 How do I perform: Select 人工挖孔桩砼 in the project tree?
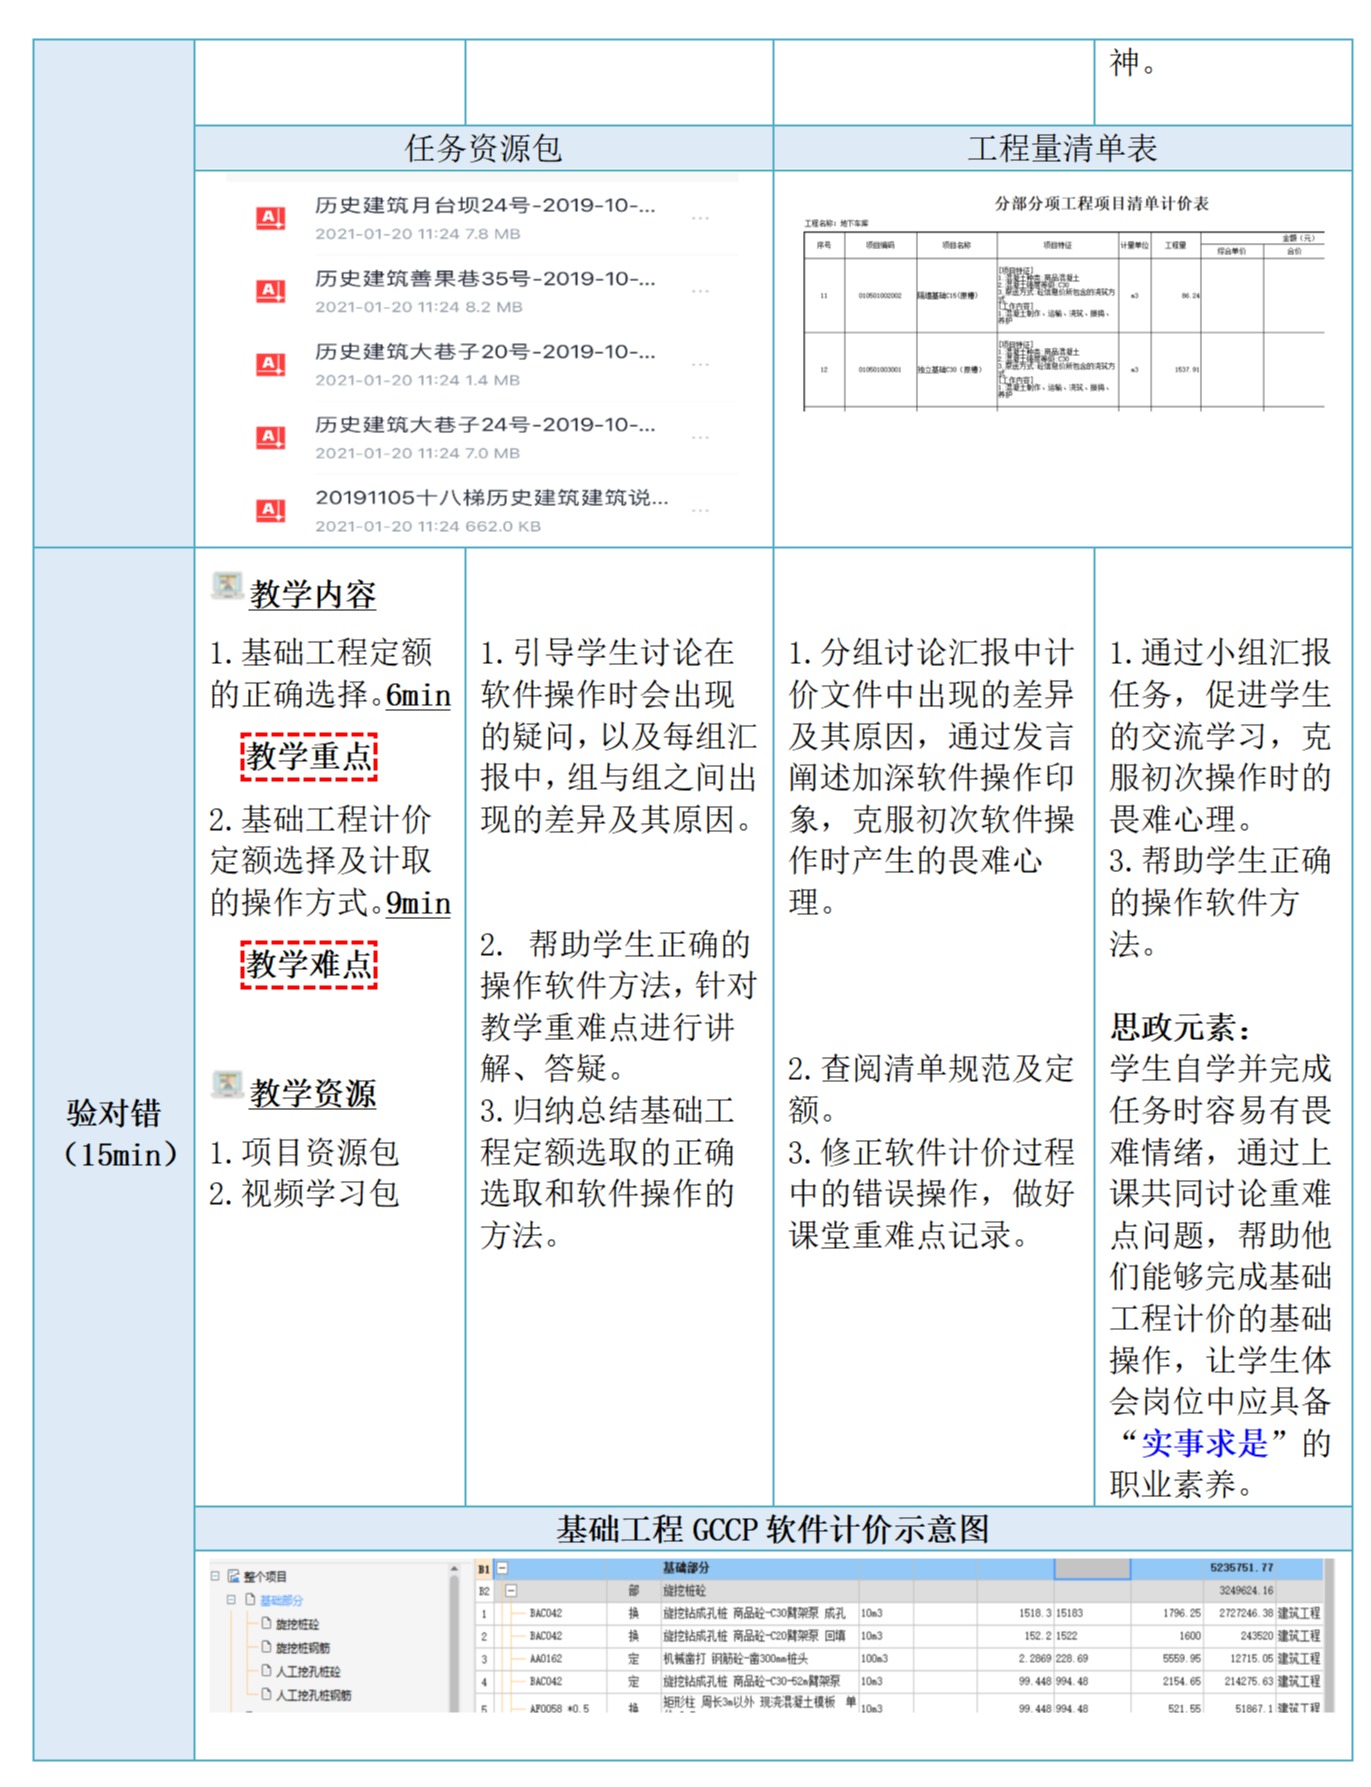[308, 1671]
